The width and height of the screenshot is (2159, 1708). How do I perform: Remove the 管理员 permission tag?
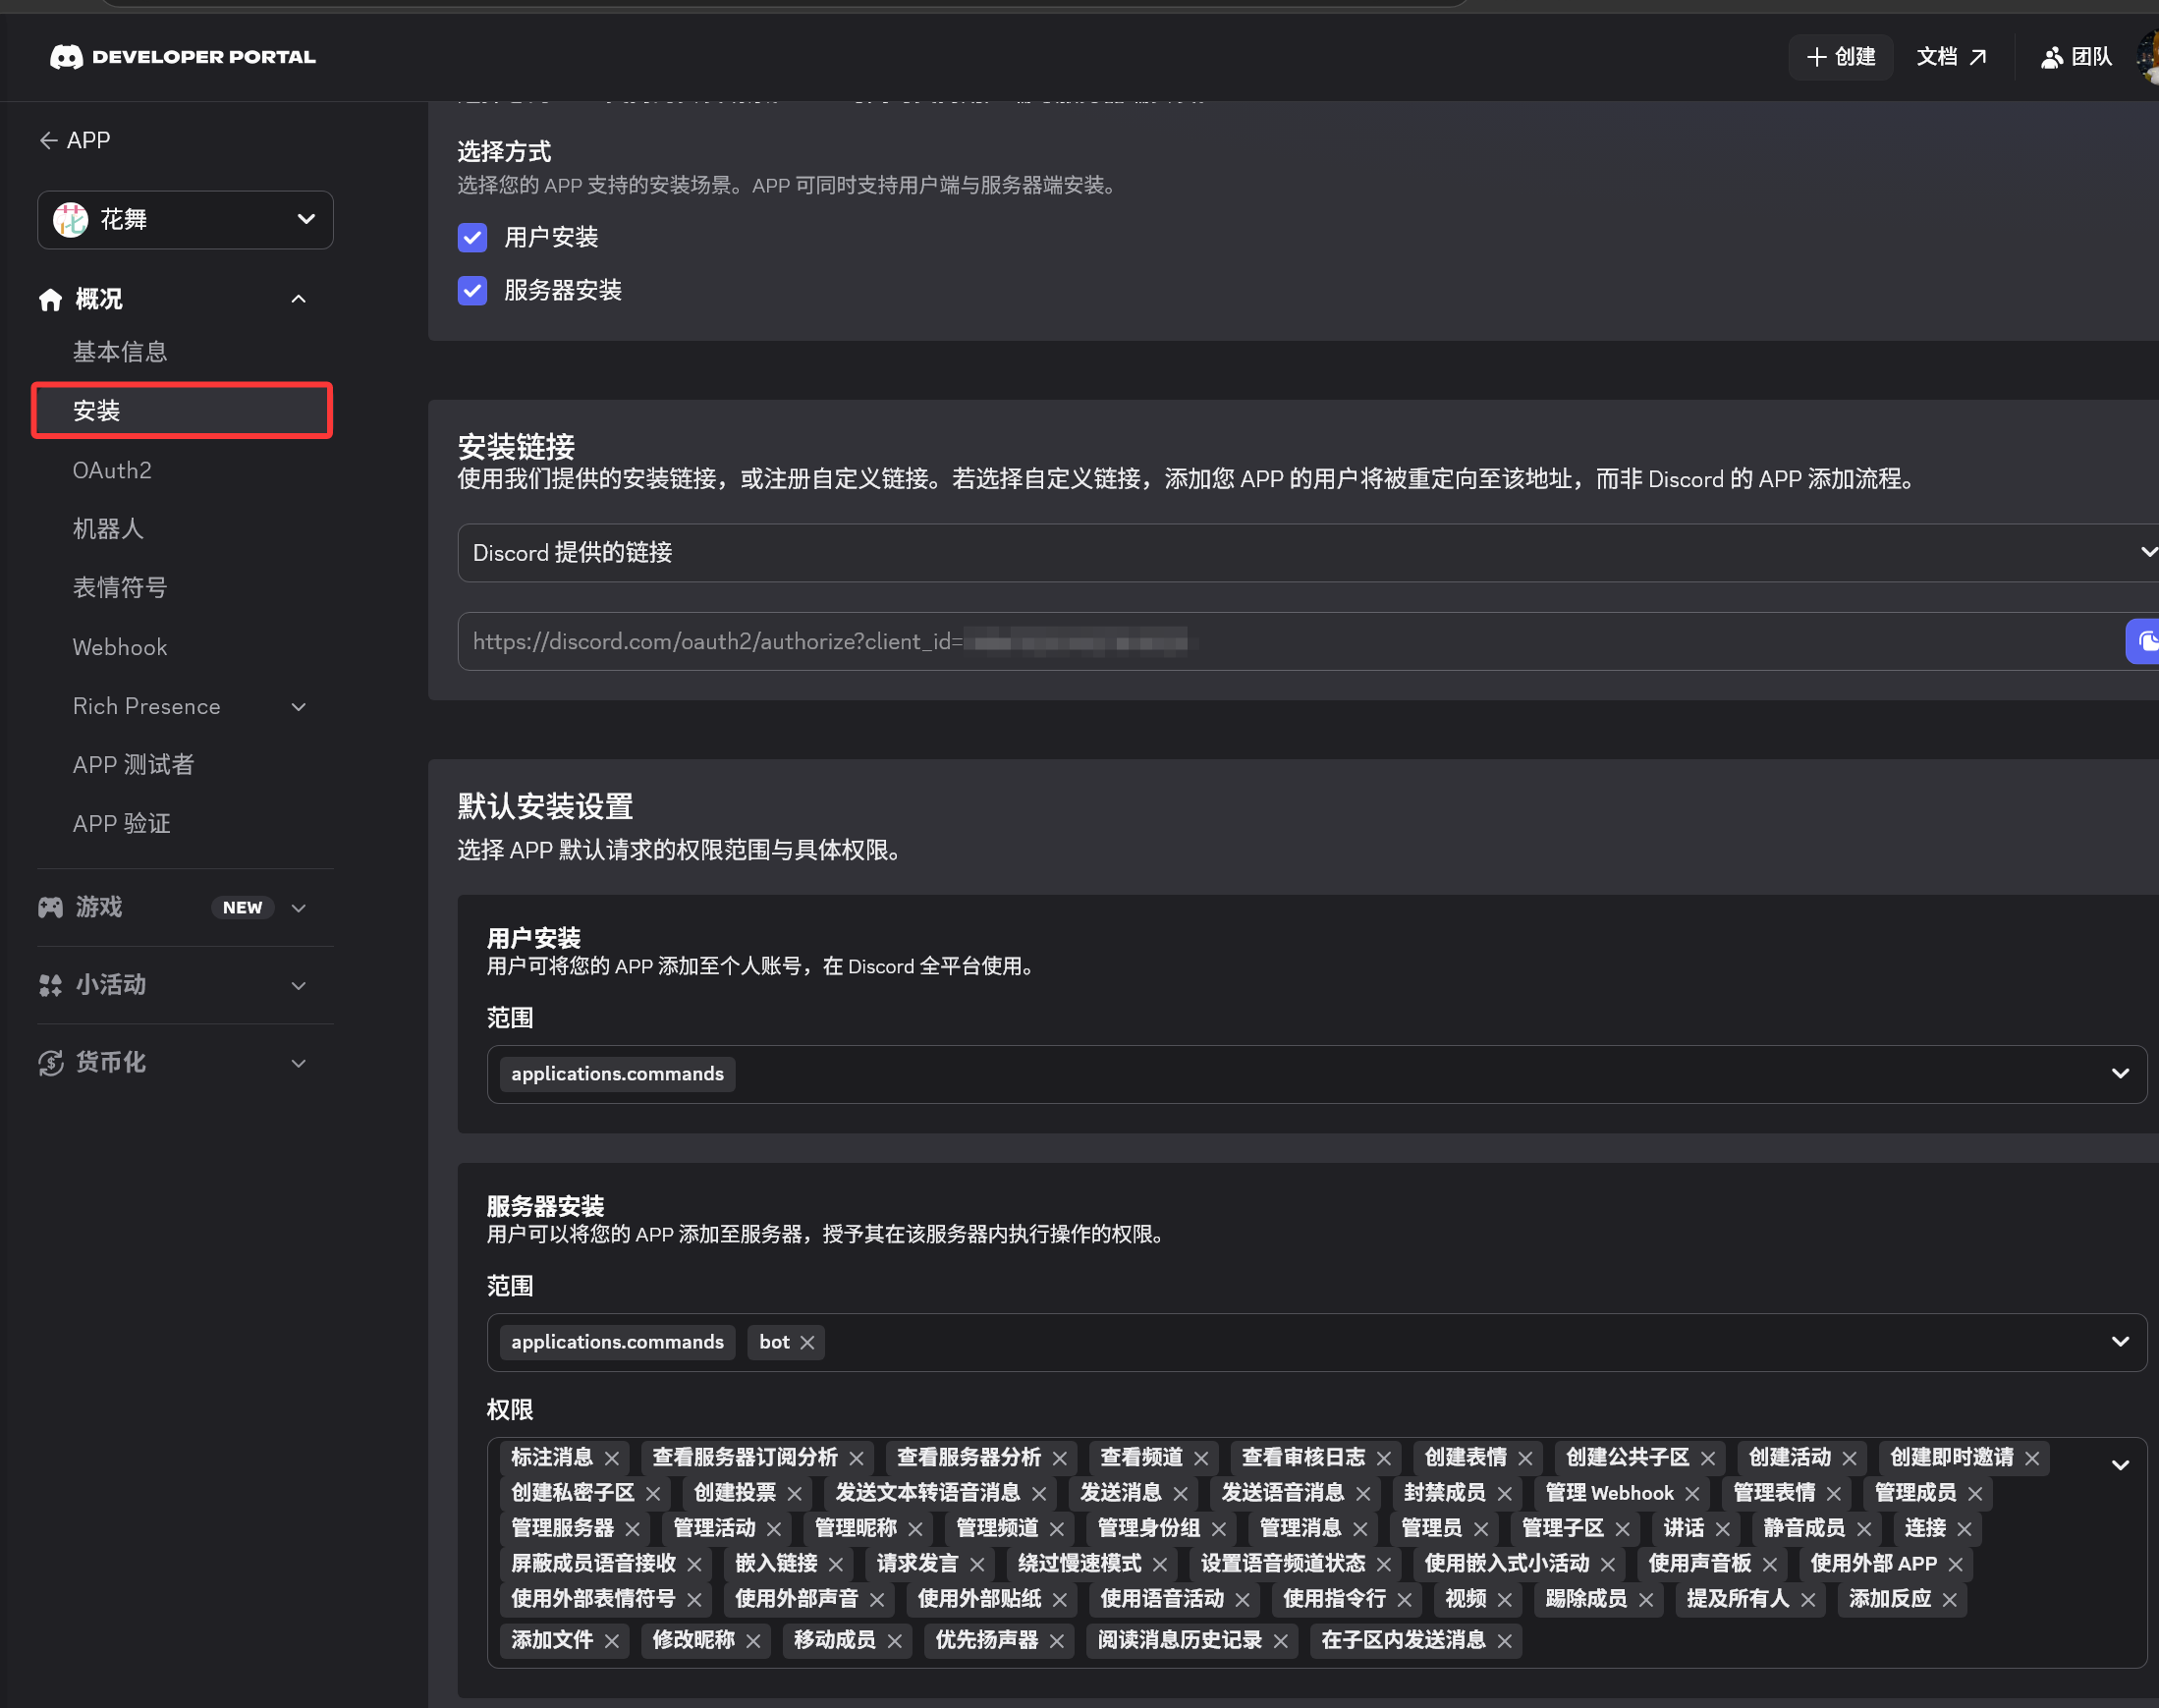pyautogui.click(x=1481, y=1528)
